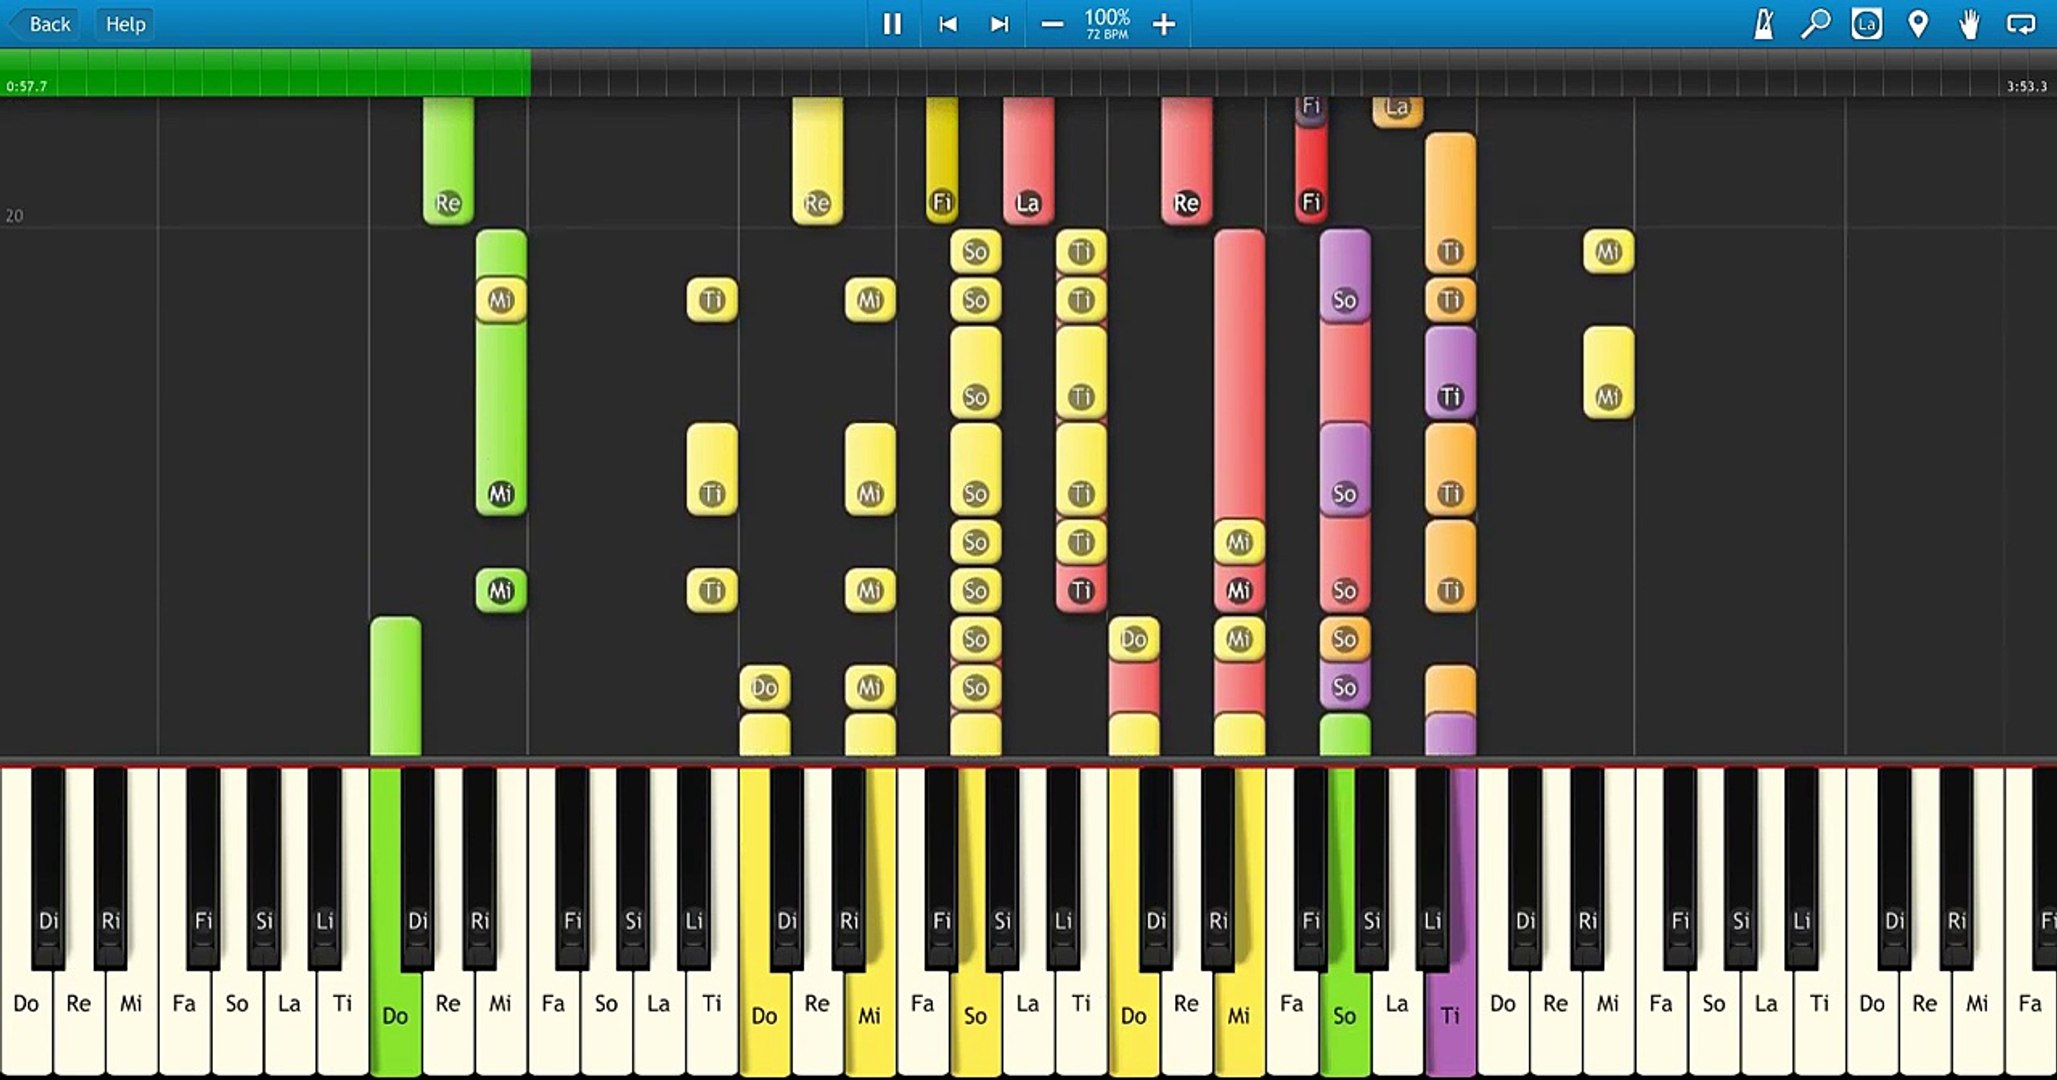Screen dimensions: 2057x1080
Task: Toggle pause on the currently playing song
Action: click(x=892, y=24)
